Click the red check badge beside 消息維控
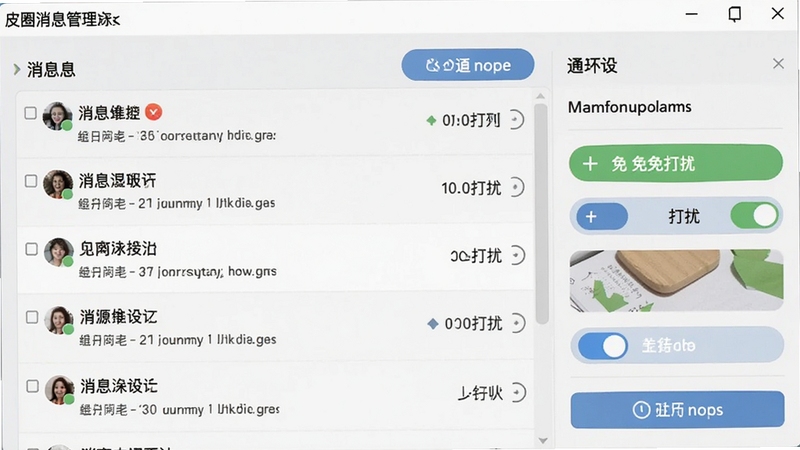800x450 pixels. tap(154, 112)
